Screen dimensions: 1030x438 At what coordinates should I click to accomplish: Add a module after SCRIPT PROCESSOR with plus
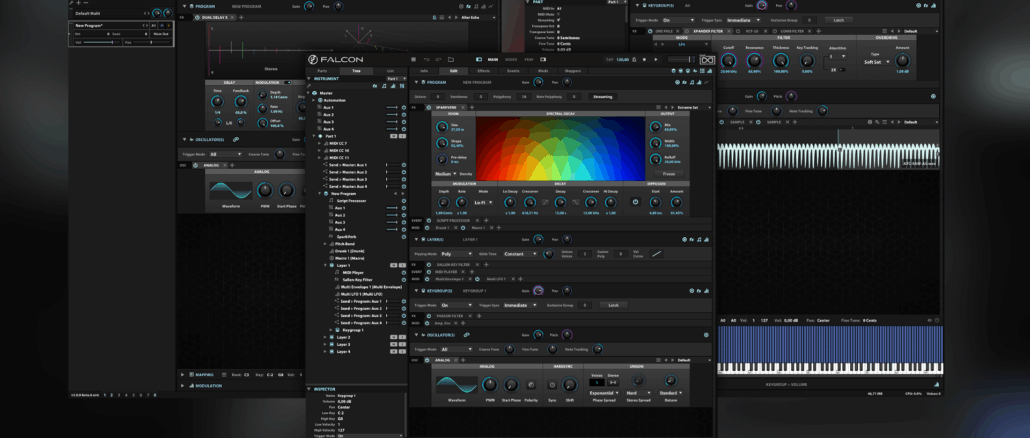(x=486, y=220)
